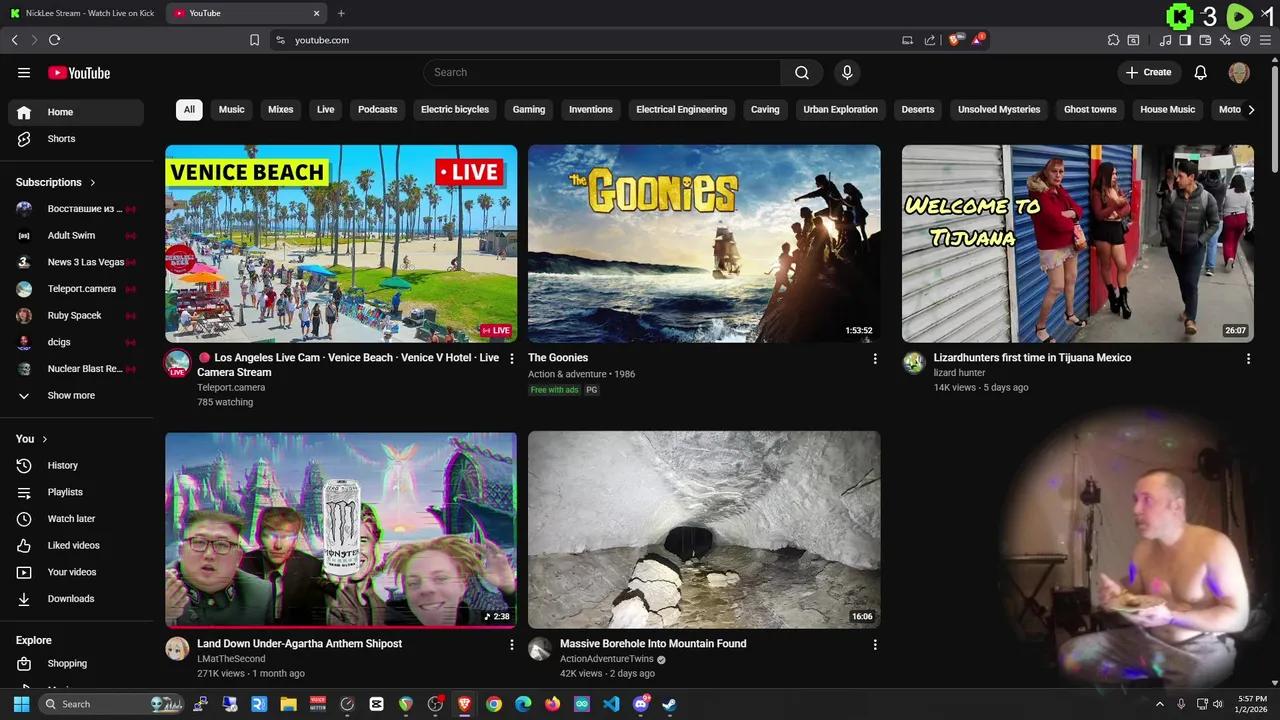Select the Caving filter chip
The width and height of the screenshot is (1280, 720).
pos(765,109)
